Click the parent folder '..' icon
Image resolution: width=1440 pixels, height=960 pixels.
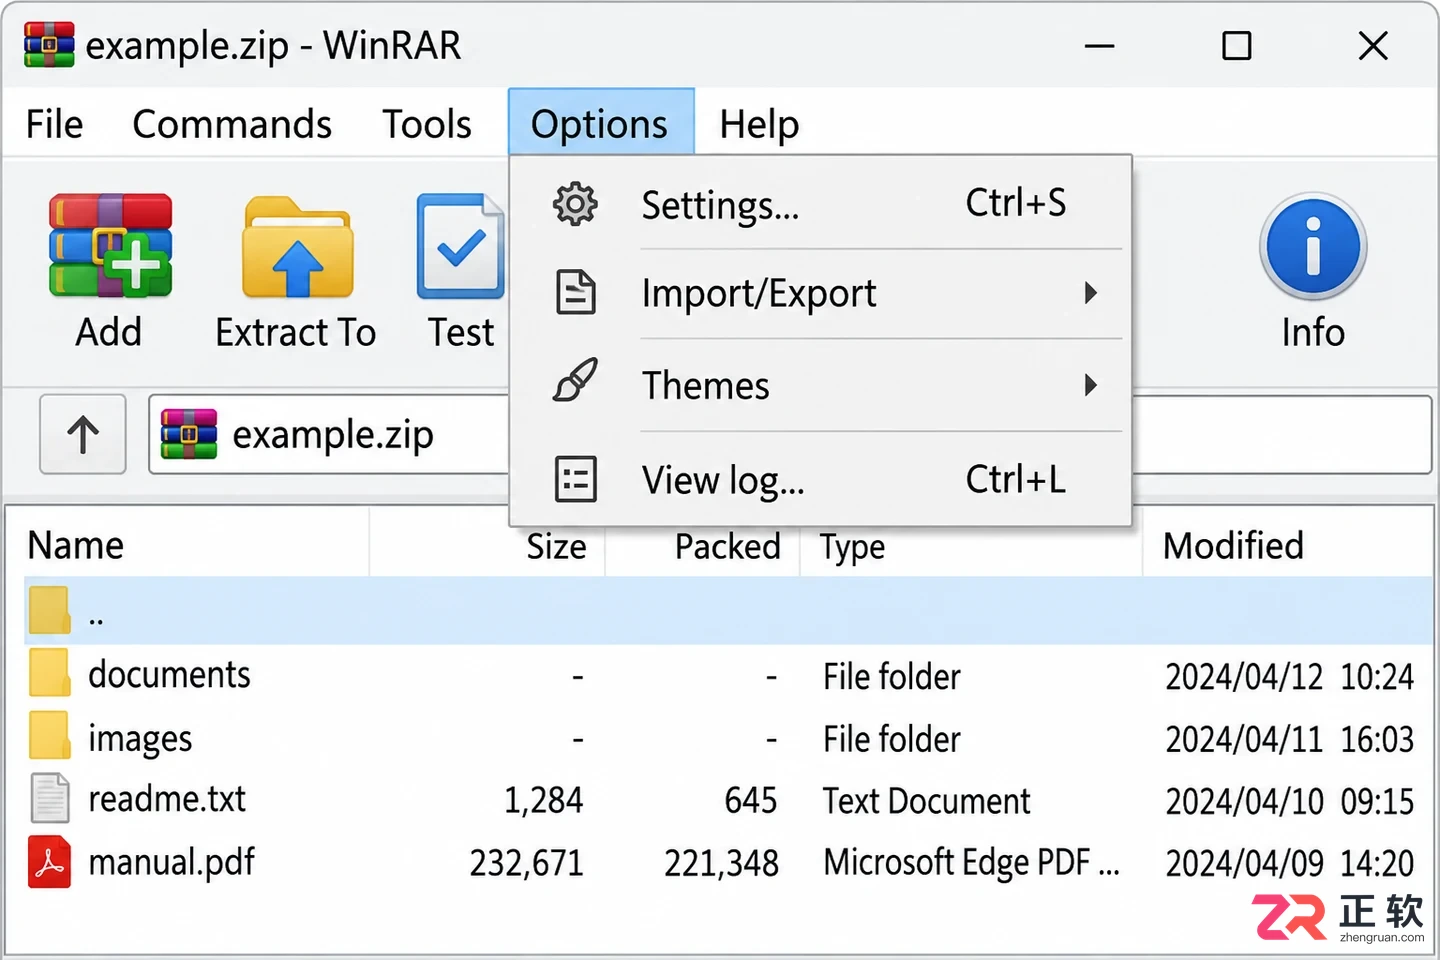pyautogui.click(x=49, y=610)
